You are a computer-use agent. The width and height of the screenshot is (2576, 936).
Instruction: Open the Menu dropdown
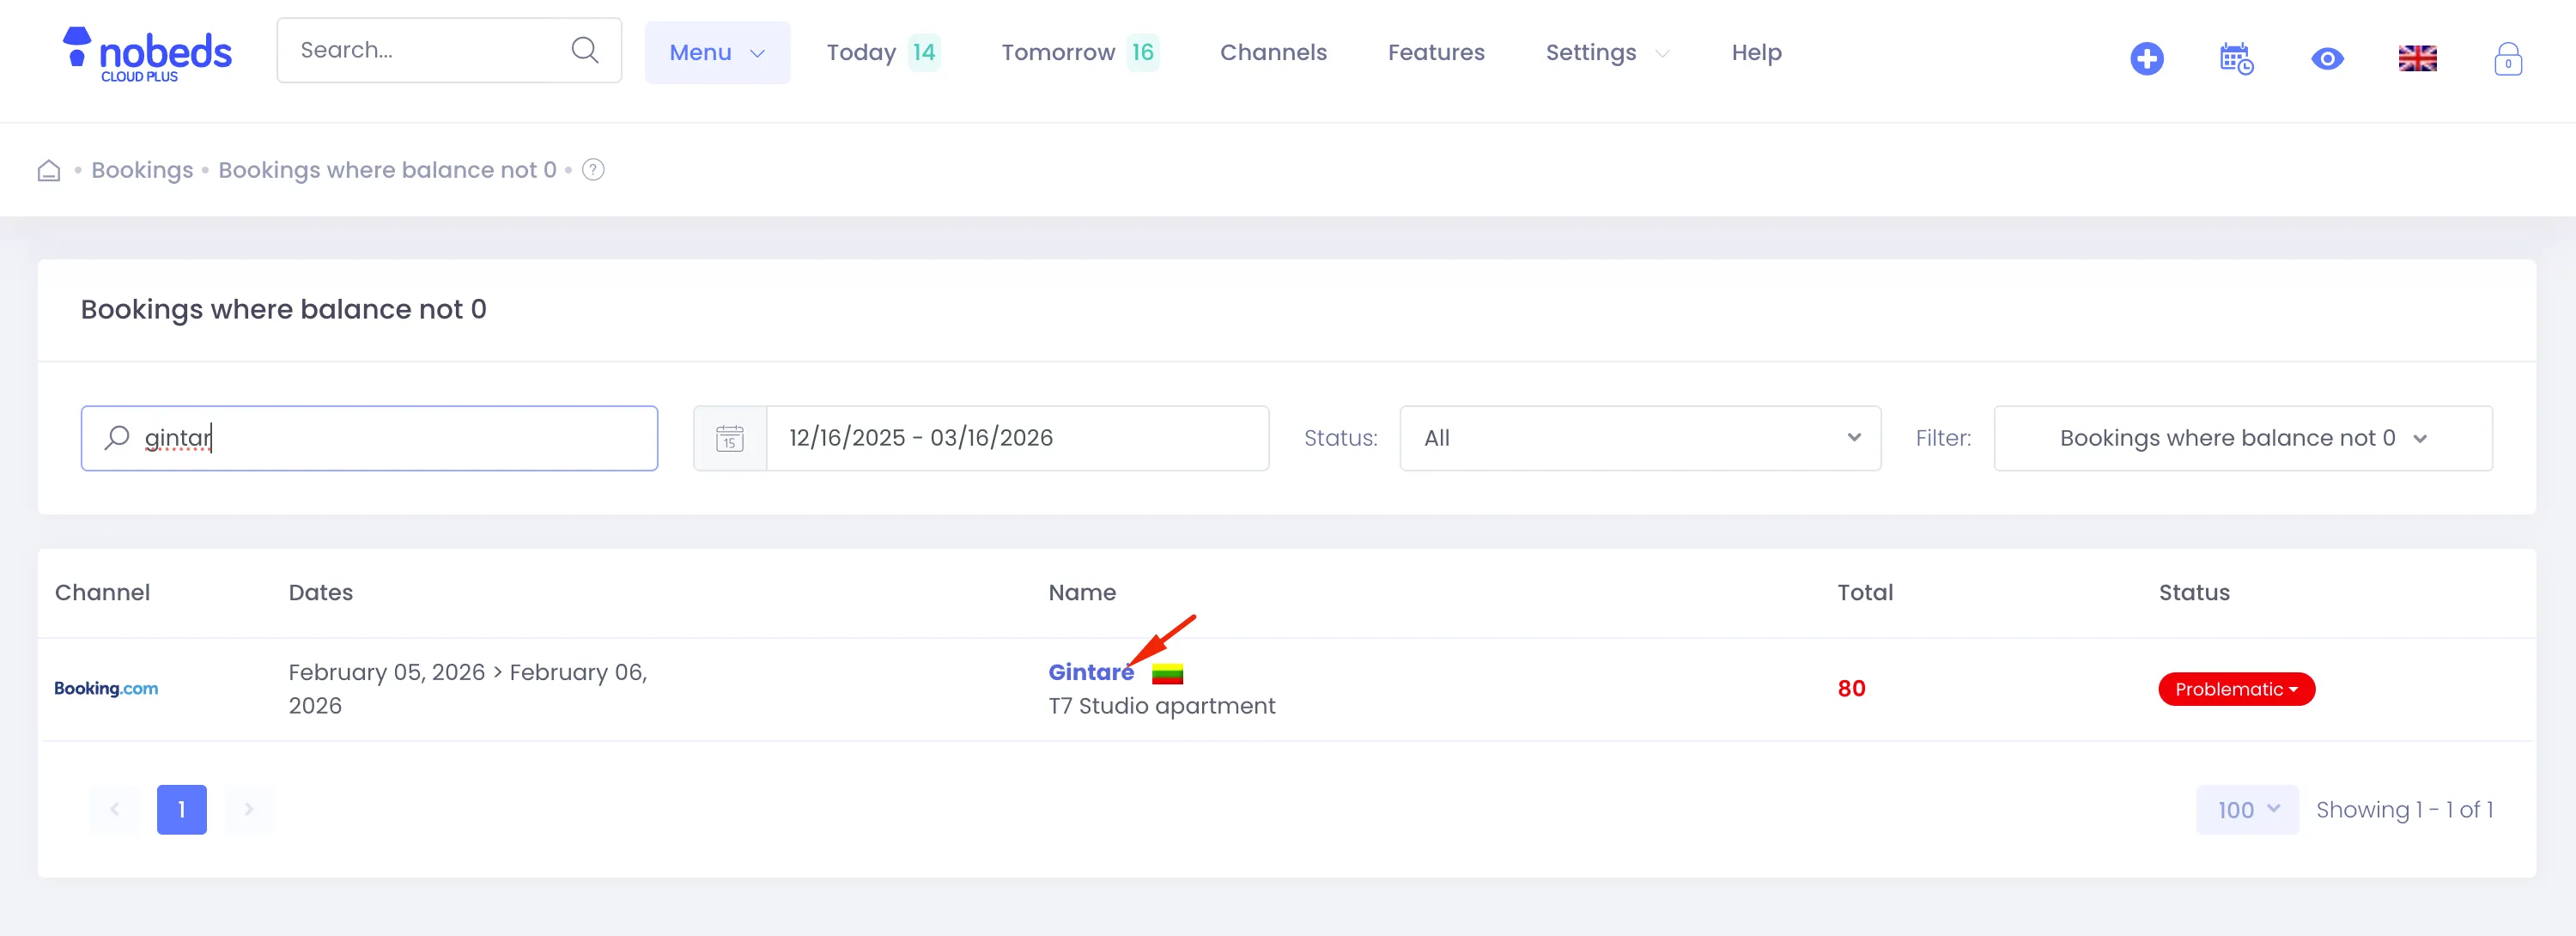click(x=717, y=53)
